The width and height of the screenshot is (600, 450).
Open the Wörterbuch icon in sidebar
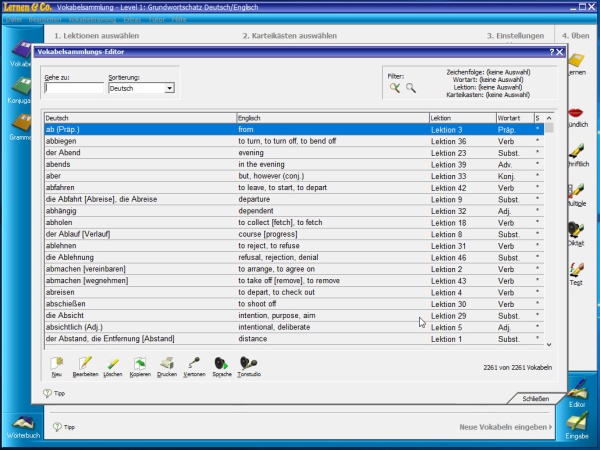[23, 423]
